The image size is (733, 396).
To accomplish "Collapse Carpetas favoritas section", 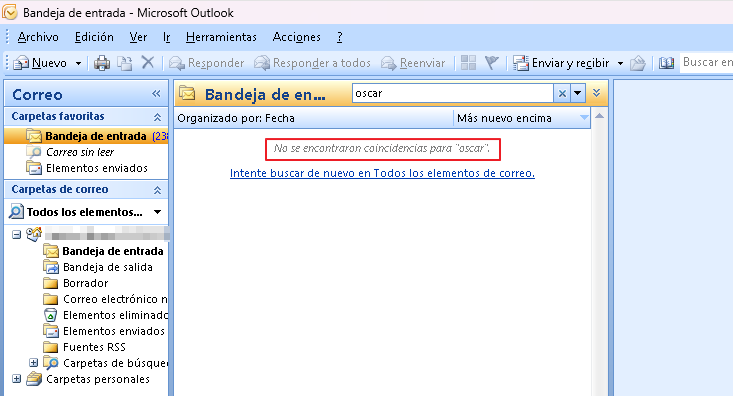I will 158,117.
